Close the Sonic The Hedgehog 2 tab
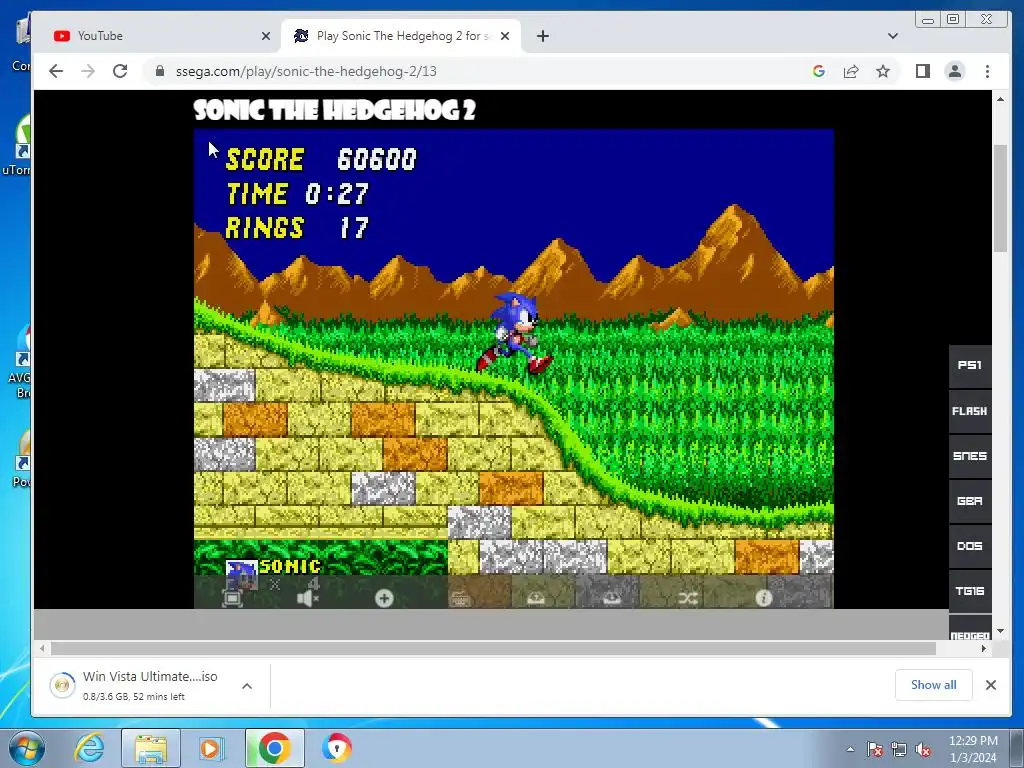The height and width of the screenshot is (768, 1024). pyautogui.click(x=505, y=36)
